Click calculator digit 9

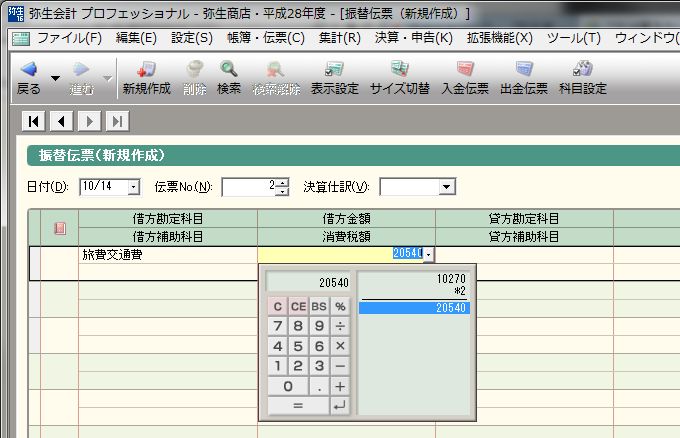319,326
